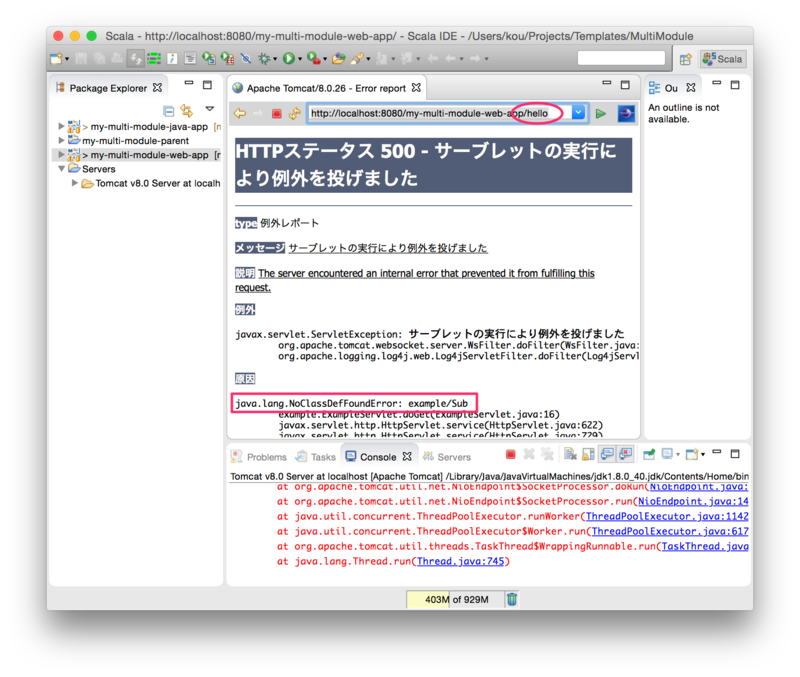Click the Open Perspective icon
This screenshot has width=800, height=677.
click(685, 59)
